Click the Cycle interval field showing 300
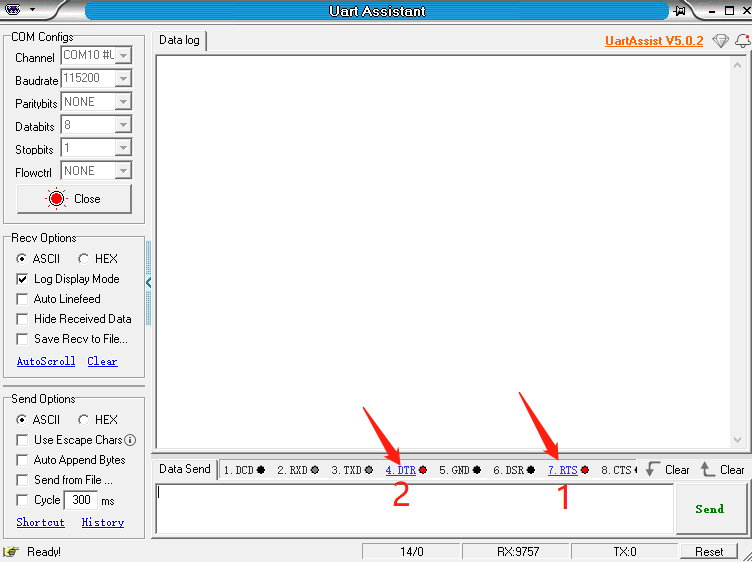Viewport: 752px width, 562px height. 81,500
